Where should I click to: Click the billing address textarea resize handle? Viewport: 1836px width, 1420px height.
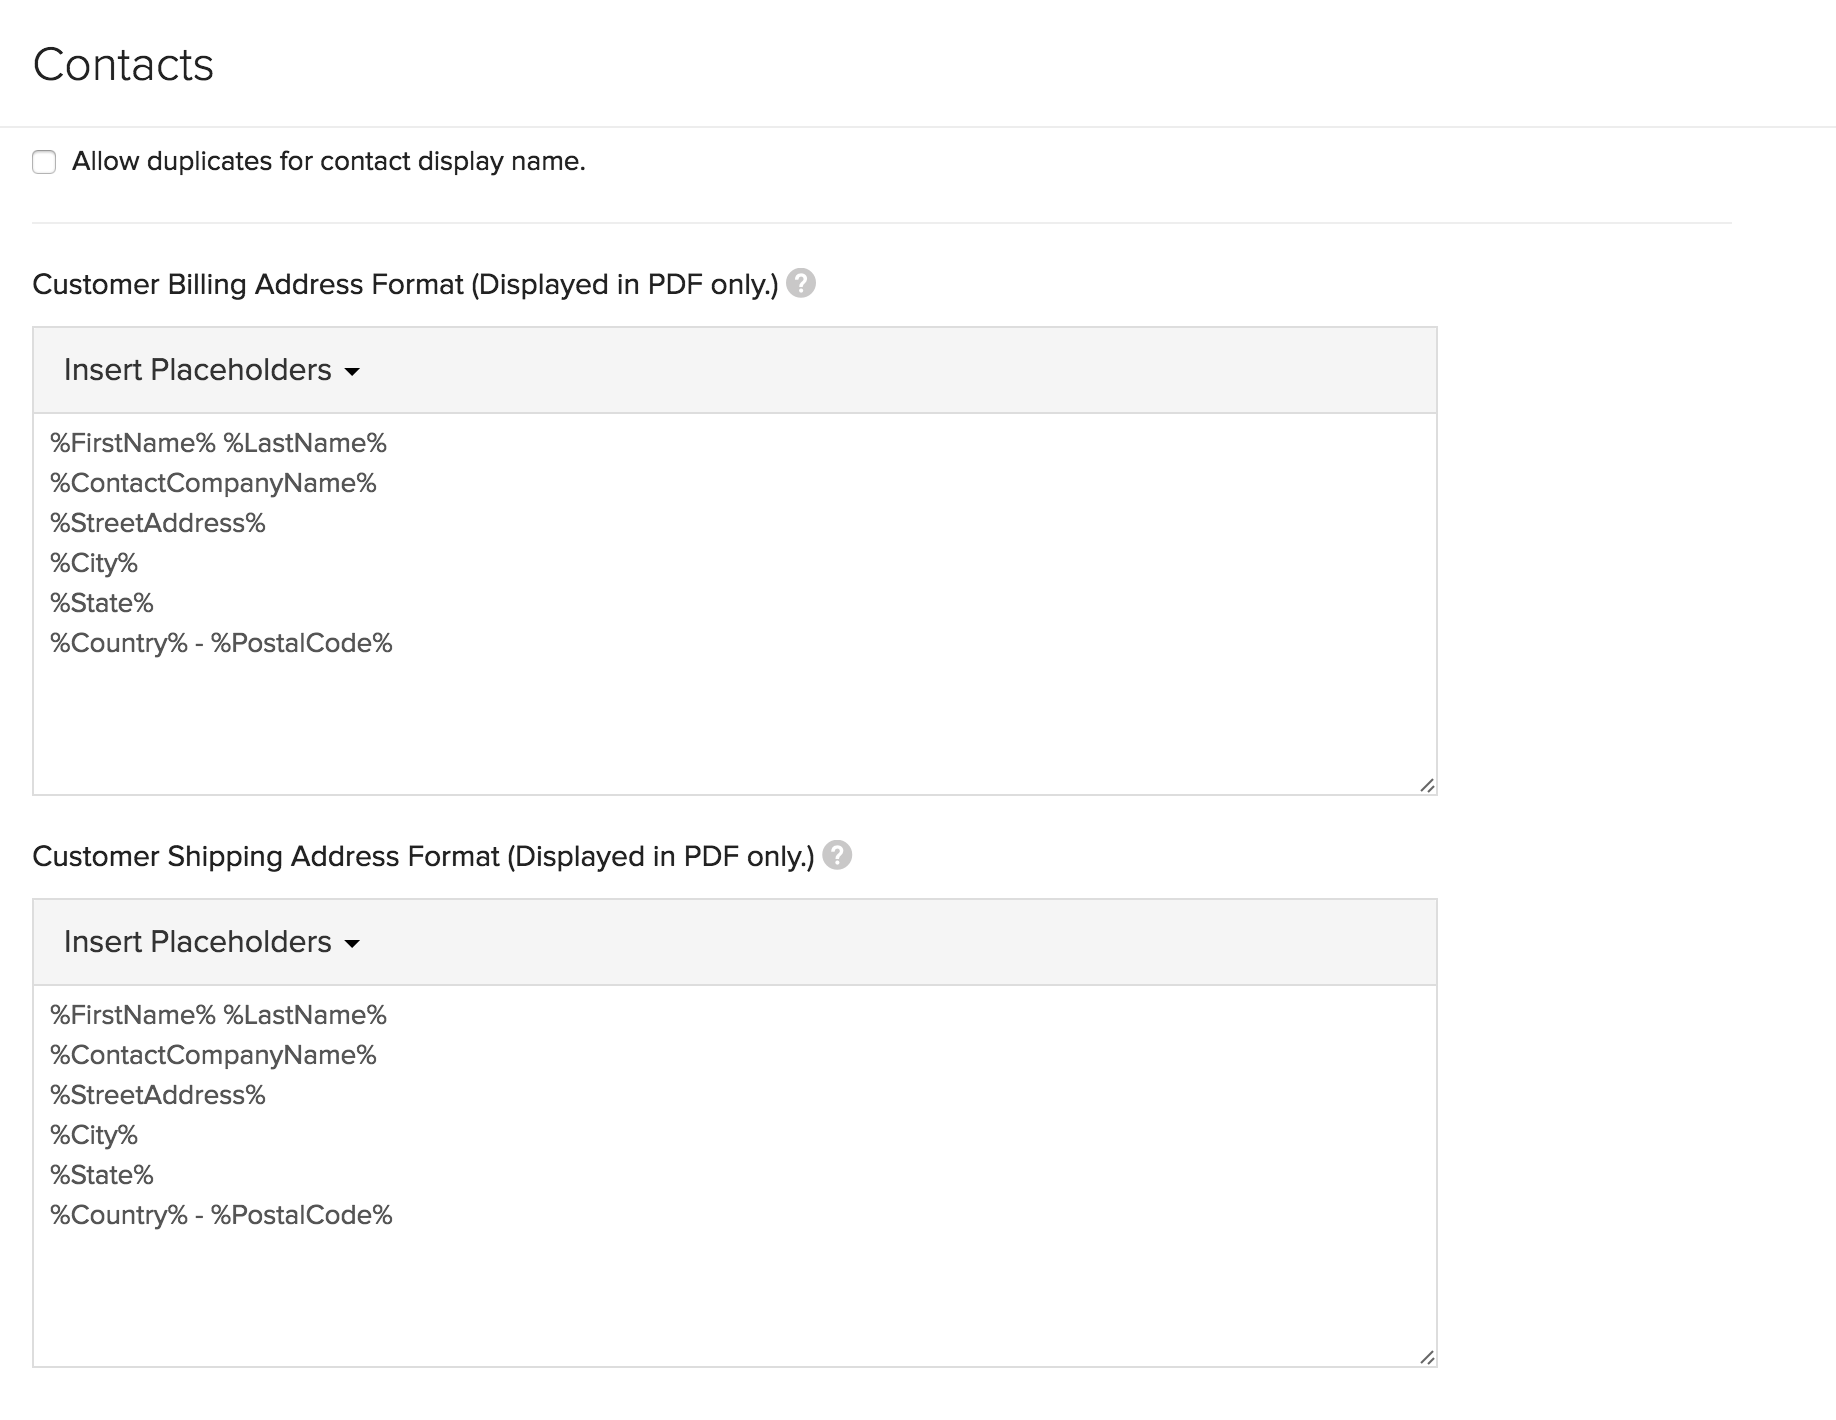tap(1427, 786)
